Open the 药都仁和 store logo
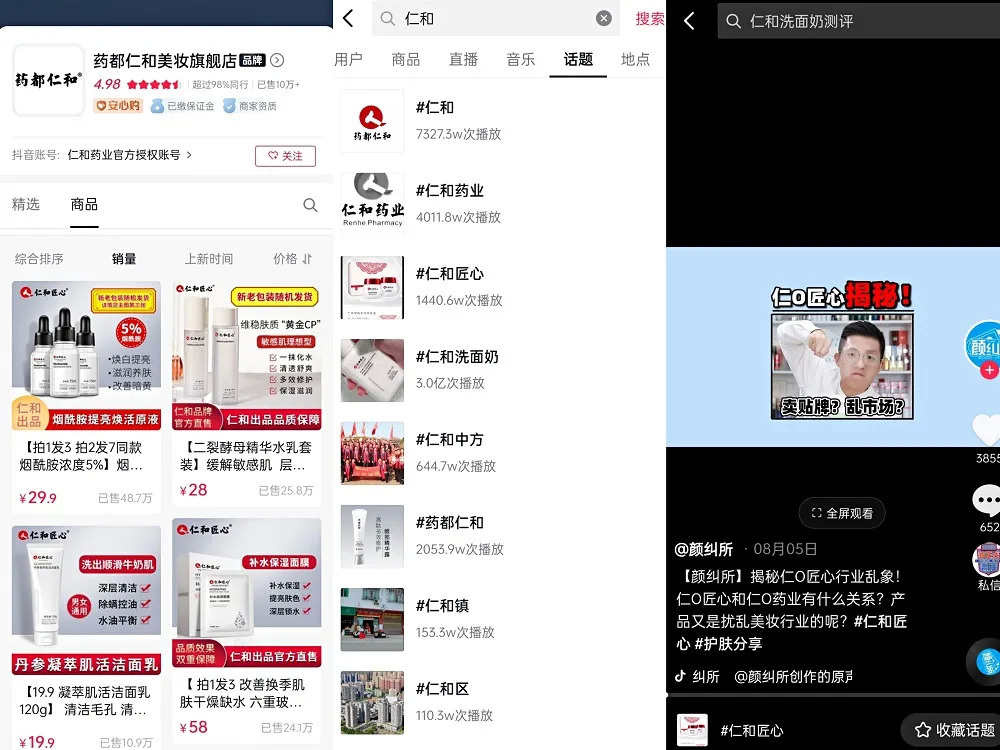 coord(48,80)
